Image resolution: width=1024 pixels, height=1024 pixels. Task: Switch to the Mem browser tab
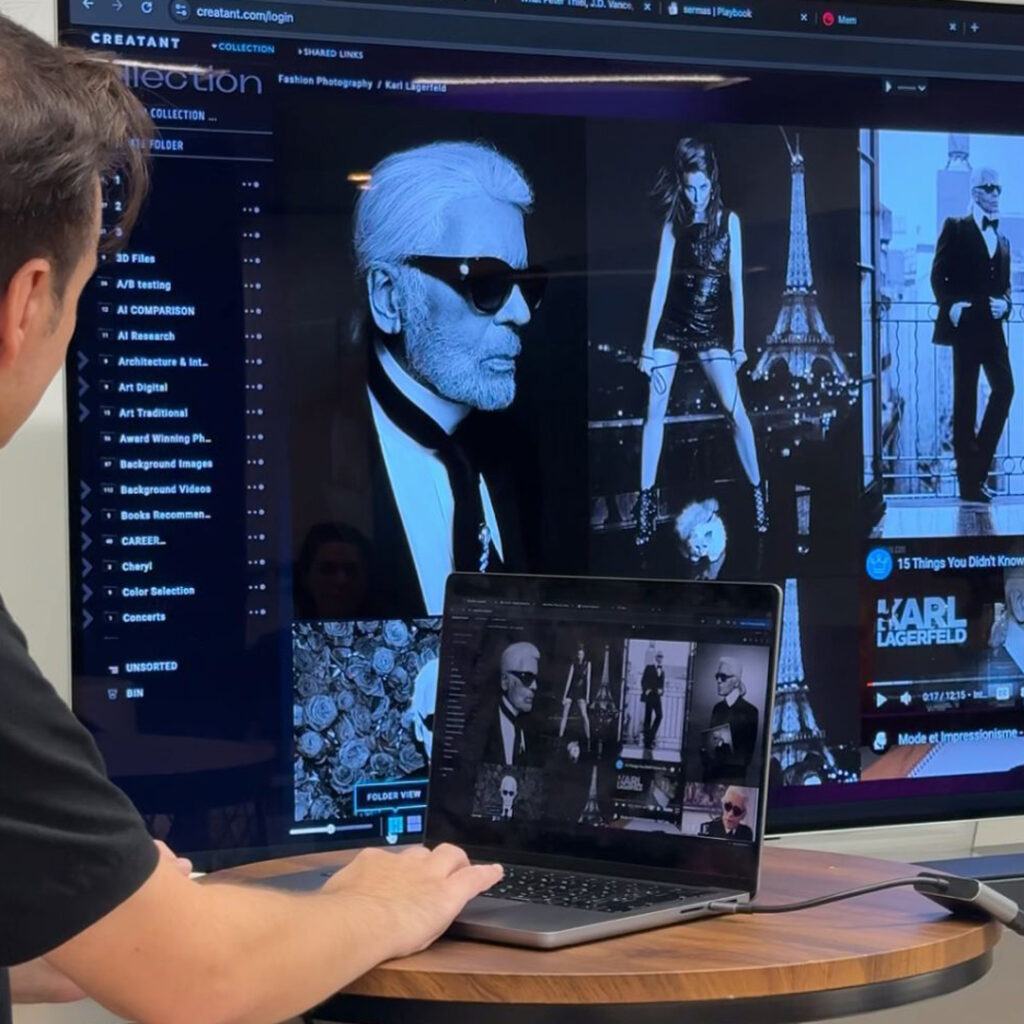pyautogui.click(x=840, y=20)
